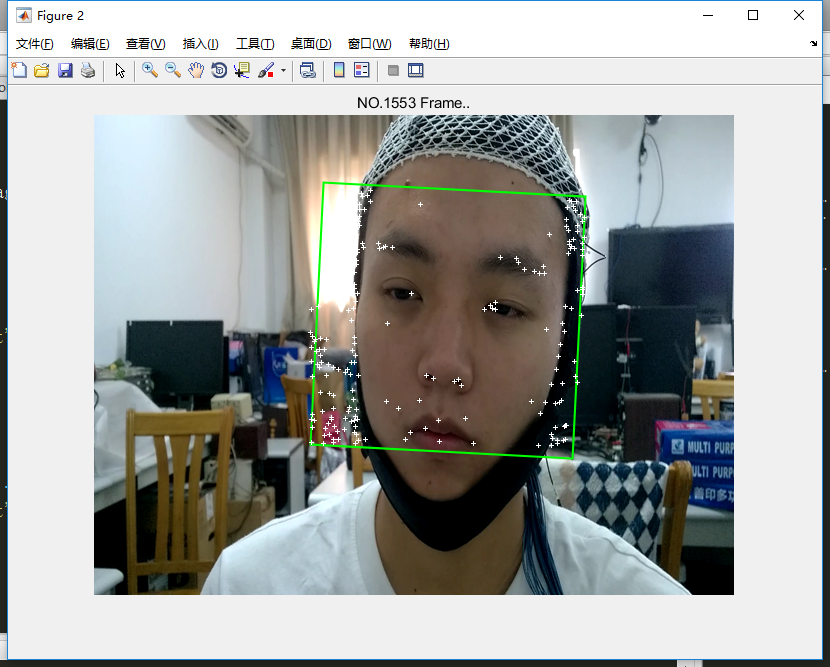Toggle the Zoom Out tool
The width and height of the screenshot is (830, 667).
click(171, 70)
